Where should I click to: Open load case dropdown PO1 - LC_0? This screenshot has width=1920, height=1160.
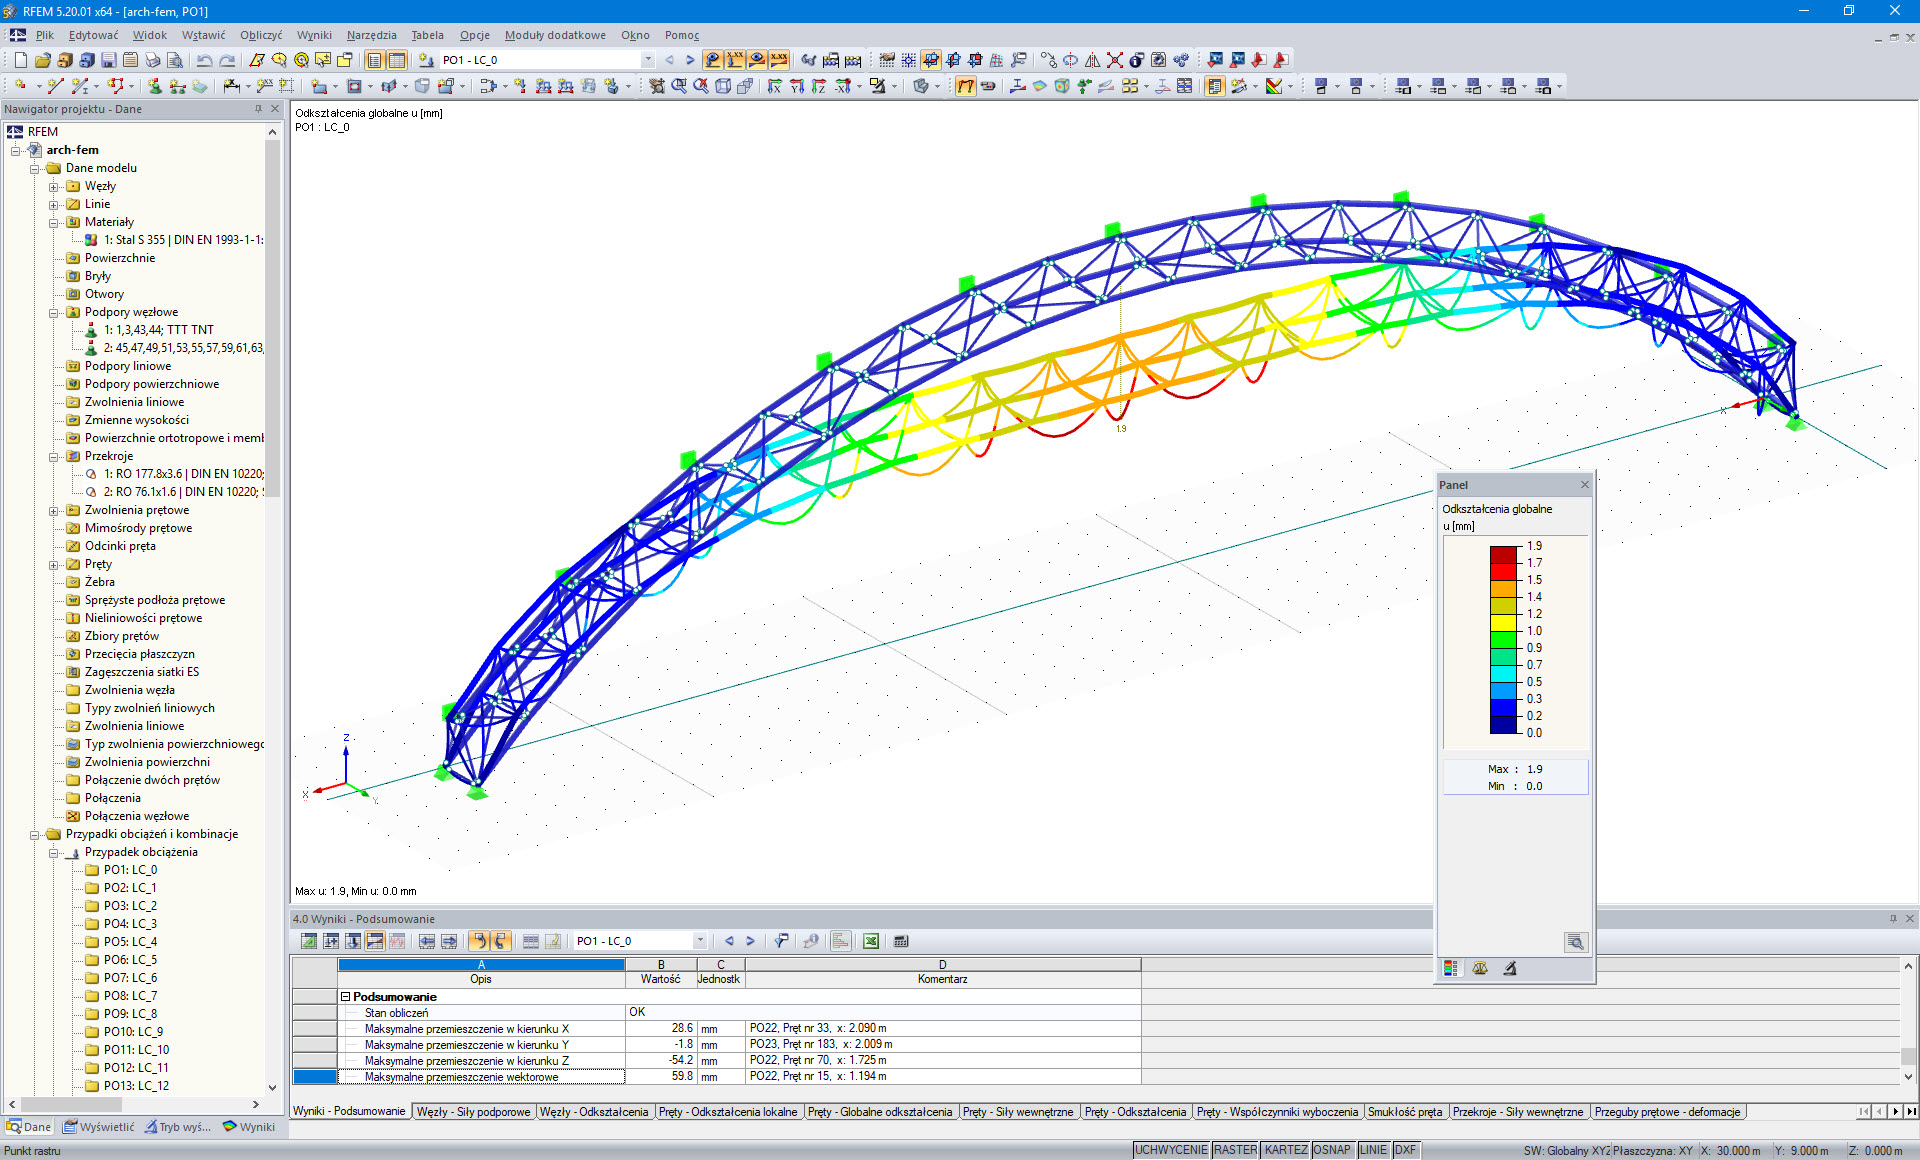click(x=648, y=60)
